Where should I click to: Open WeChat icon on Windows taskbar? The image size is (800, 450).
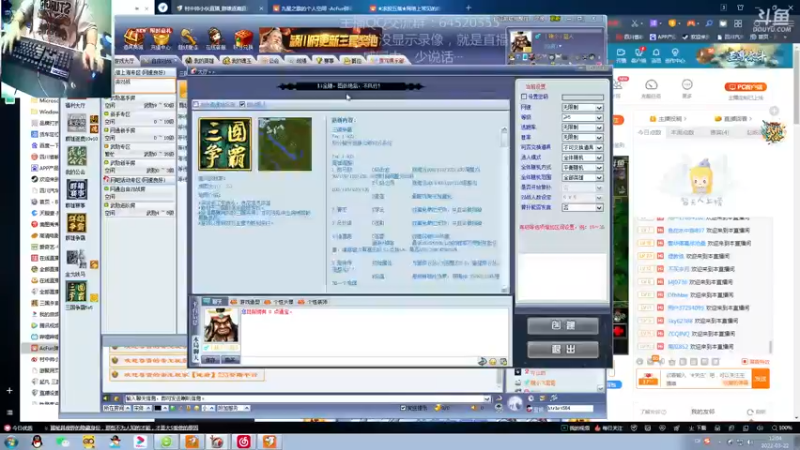coord(63,441)
